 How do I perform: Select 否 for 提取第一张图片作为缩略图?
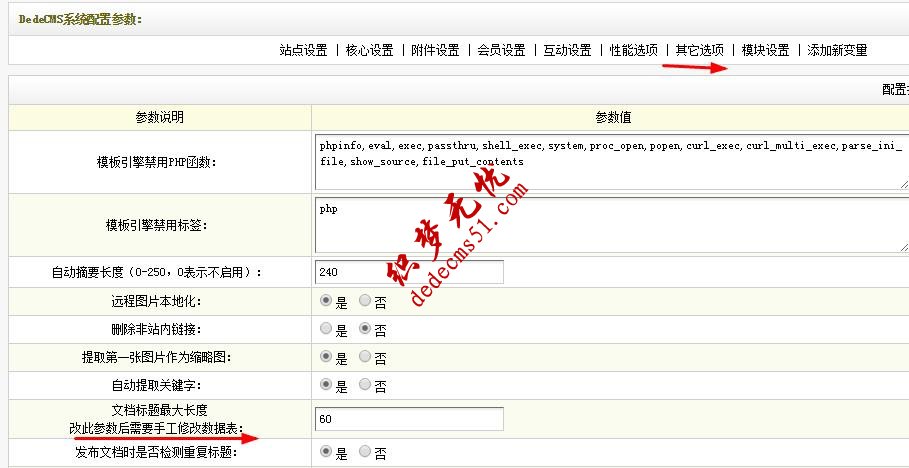tap(365, 356)
